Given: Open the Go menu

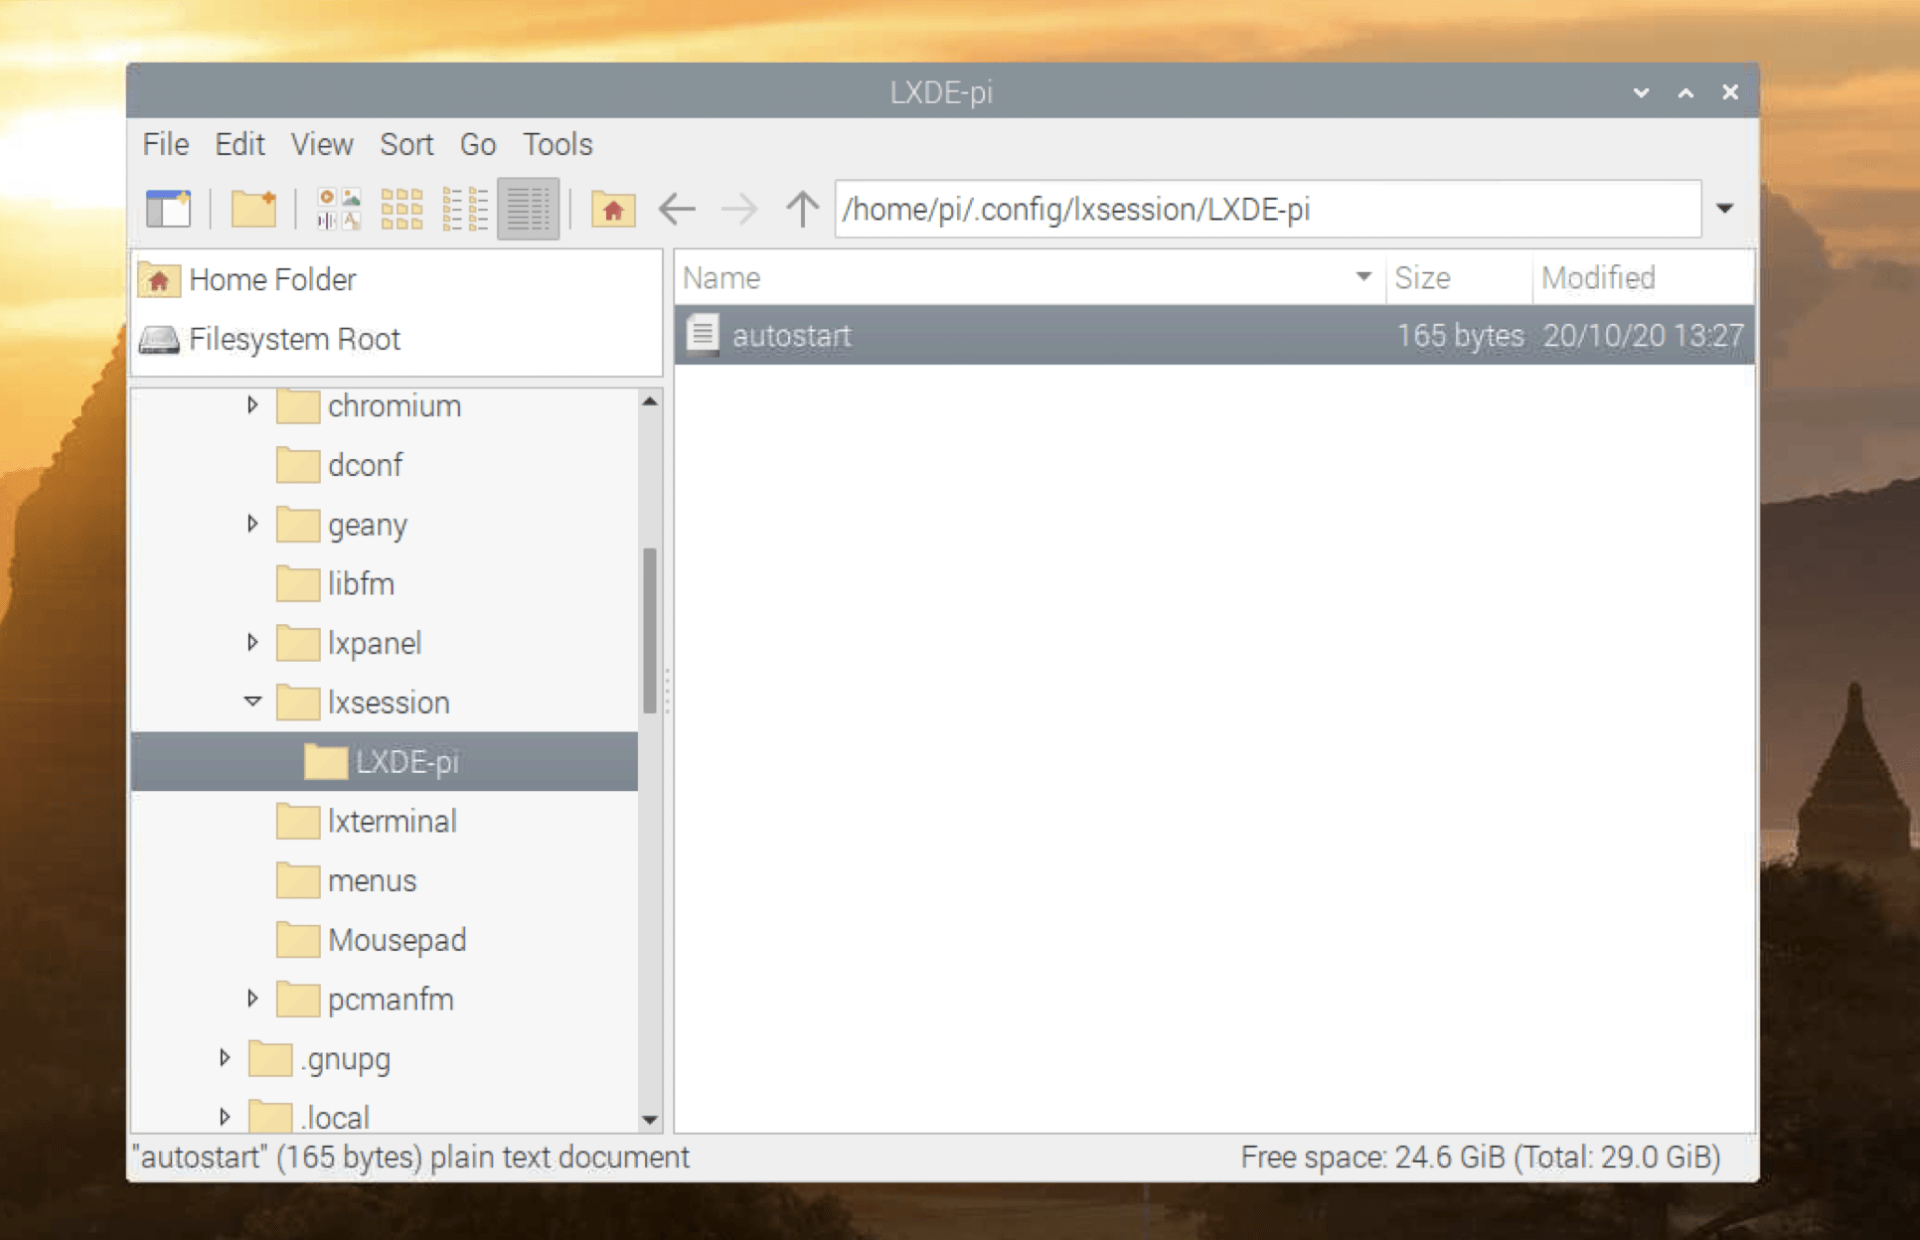Looking at the screenshot, I should click(x=478, y=145).
